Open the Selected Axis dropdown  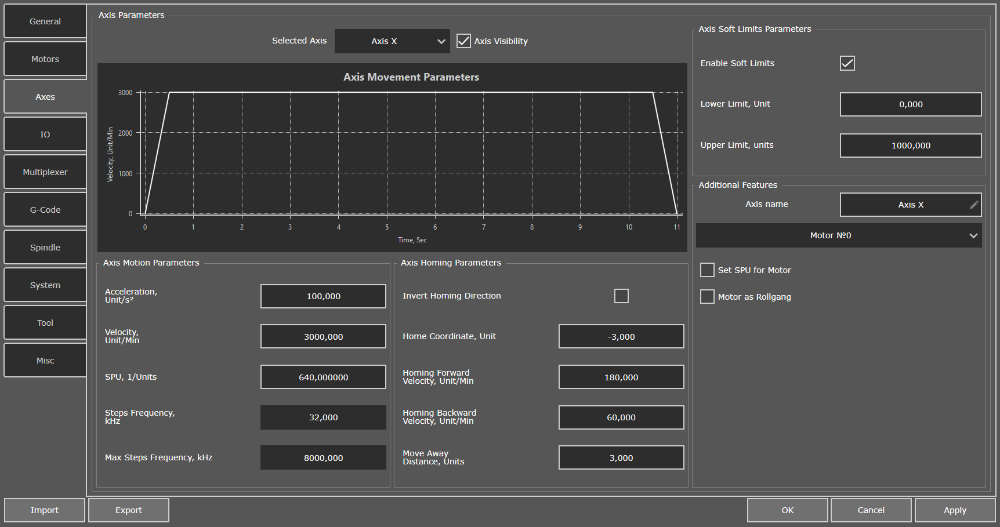coord(392,41)
